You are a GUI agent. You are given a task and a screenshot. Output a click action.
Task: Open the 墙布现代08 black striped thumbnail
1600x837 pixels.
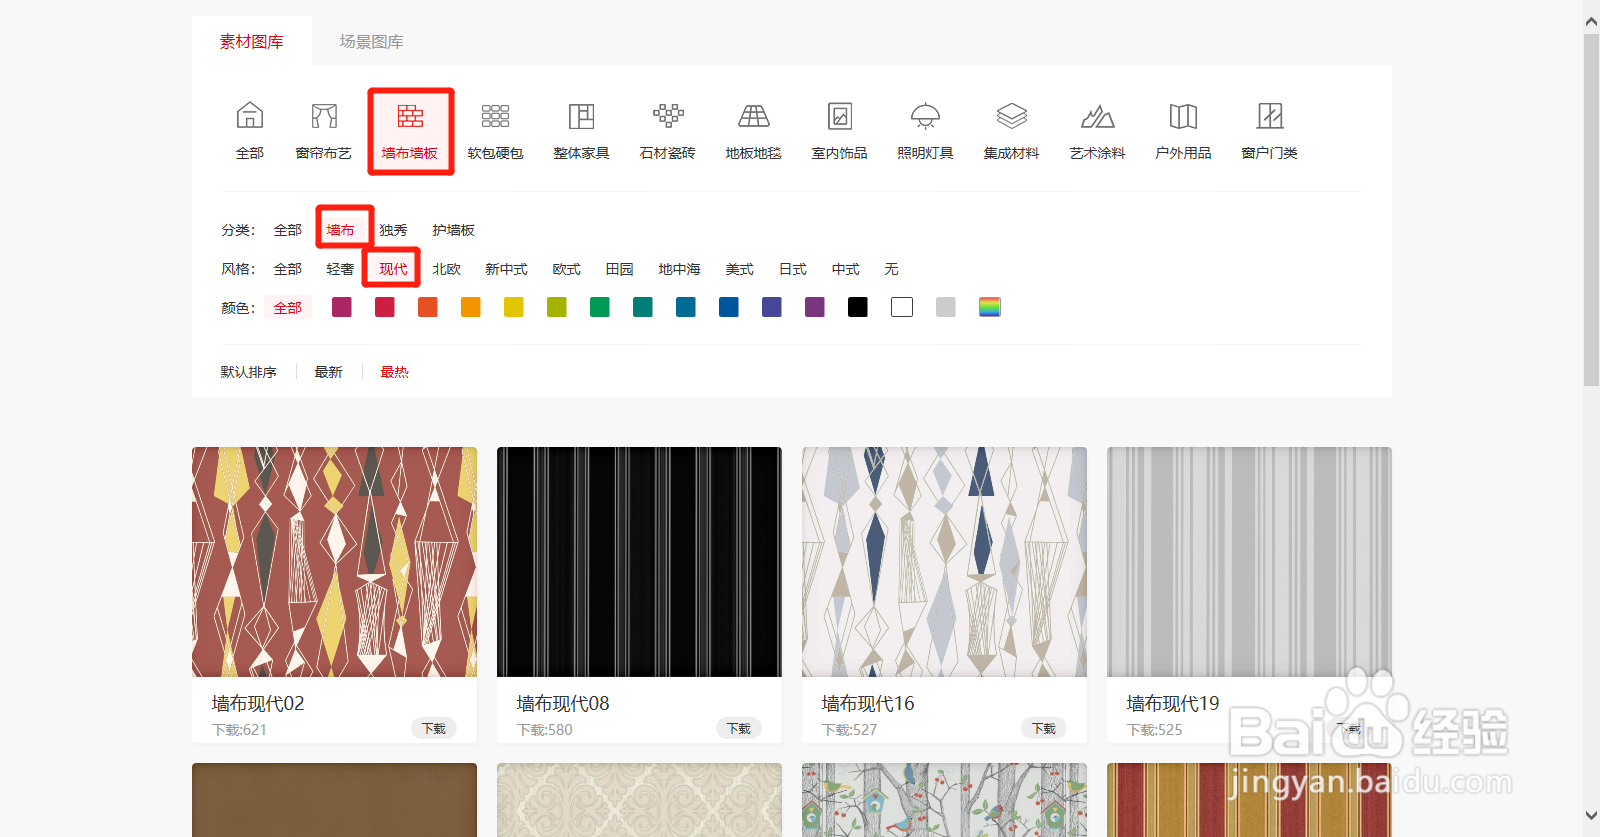(x=639, y=562)
